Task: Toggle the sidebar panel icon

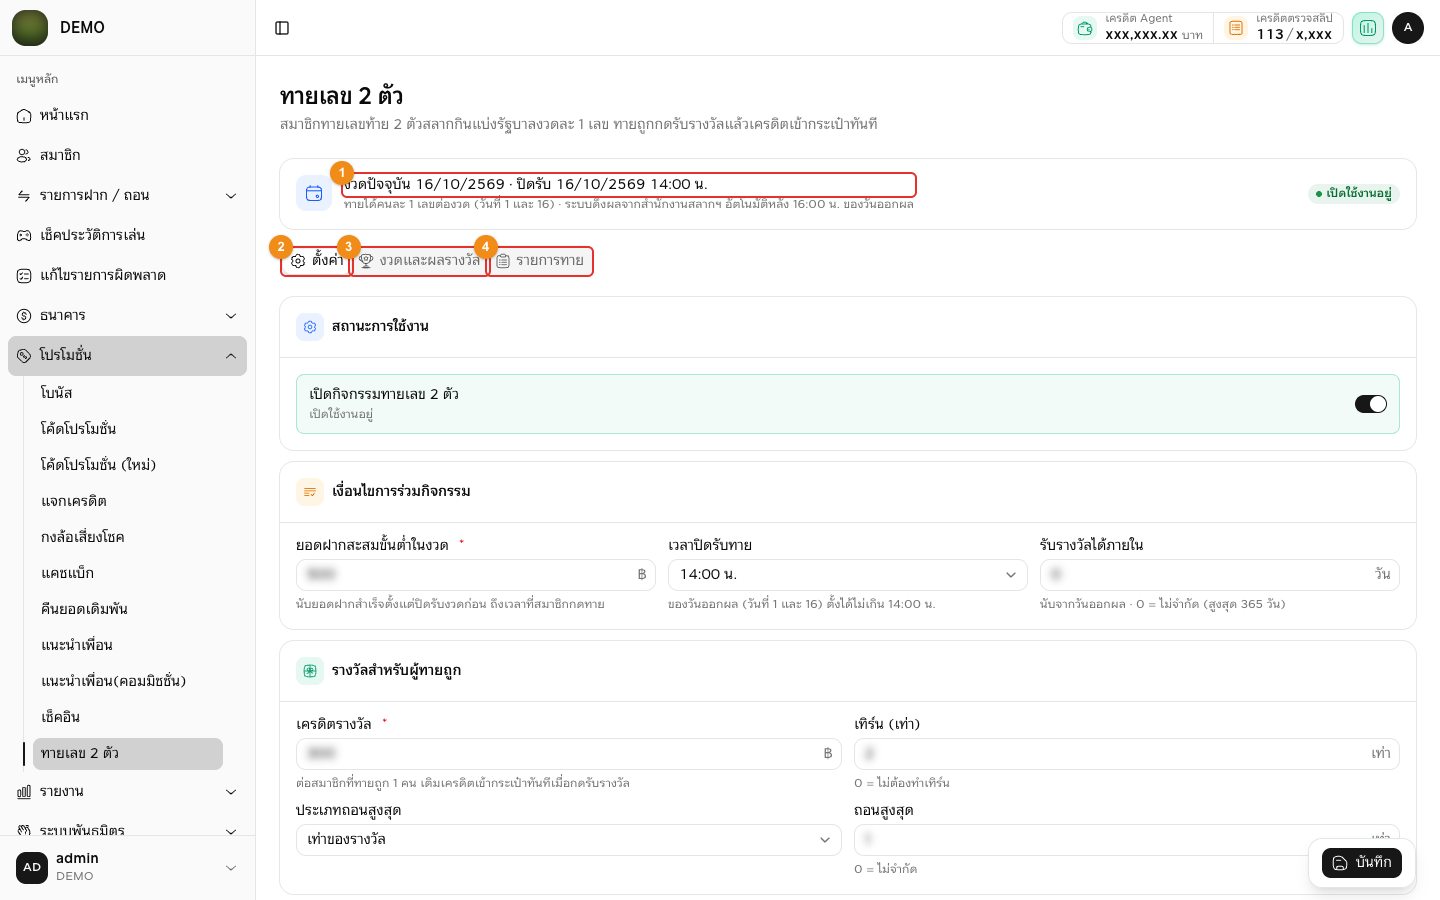Action: pos(282,28)
